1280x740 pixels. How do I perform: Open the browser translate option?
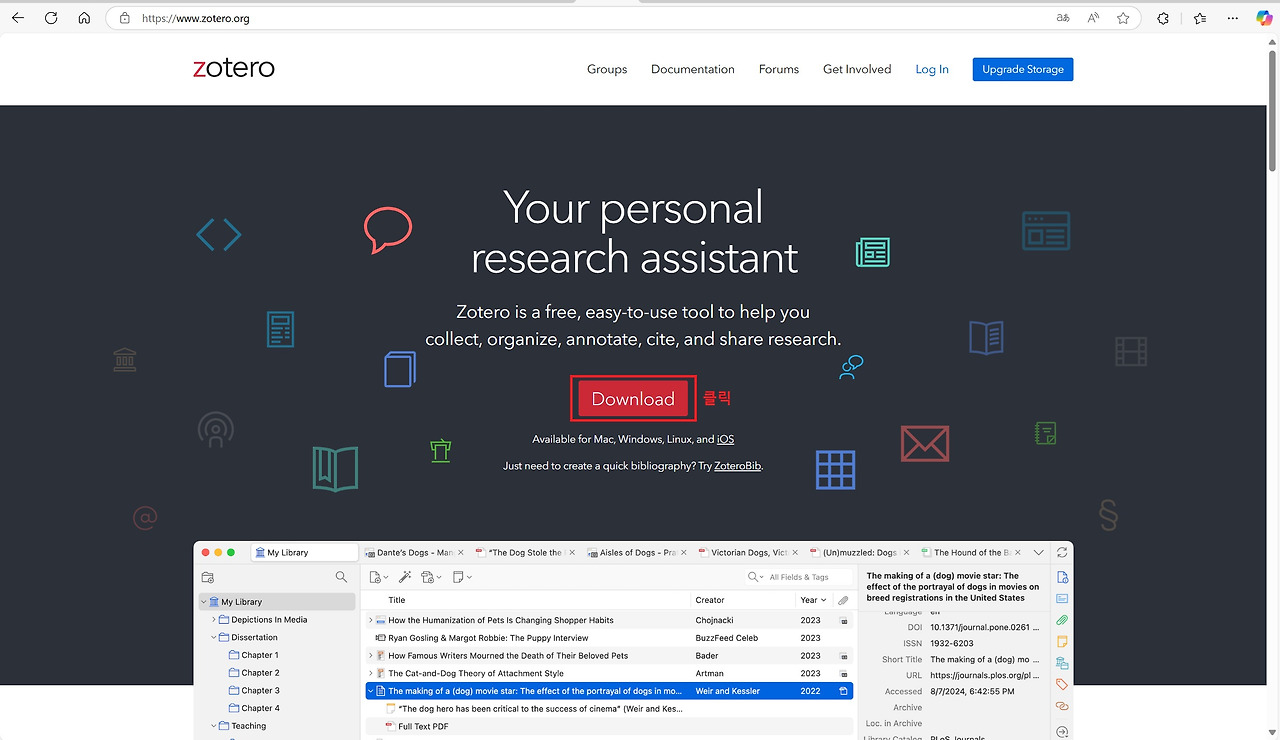1063,18
